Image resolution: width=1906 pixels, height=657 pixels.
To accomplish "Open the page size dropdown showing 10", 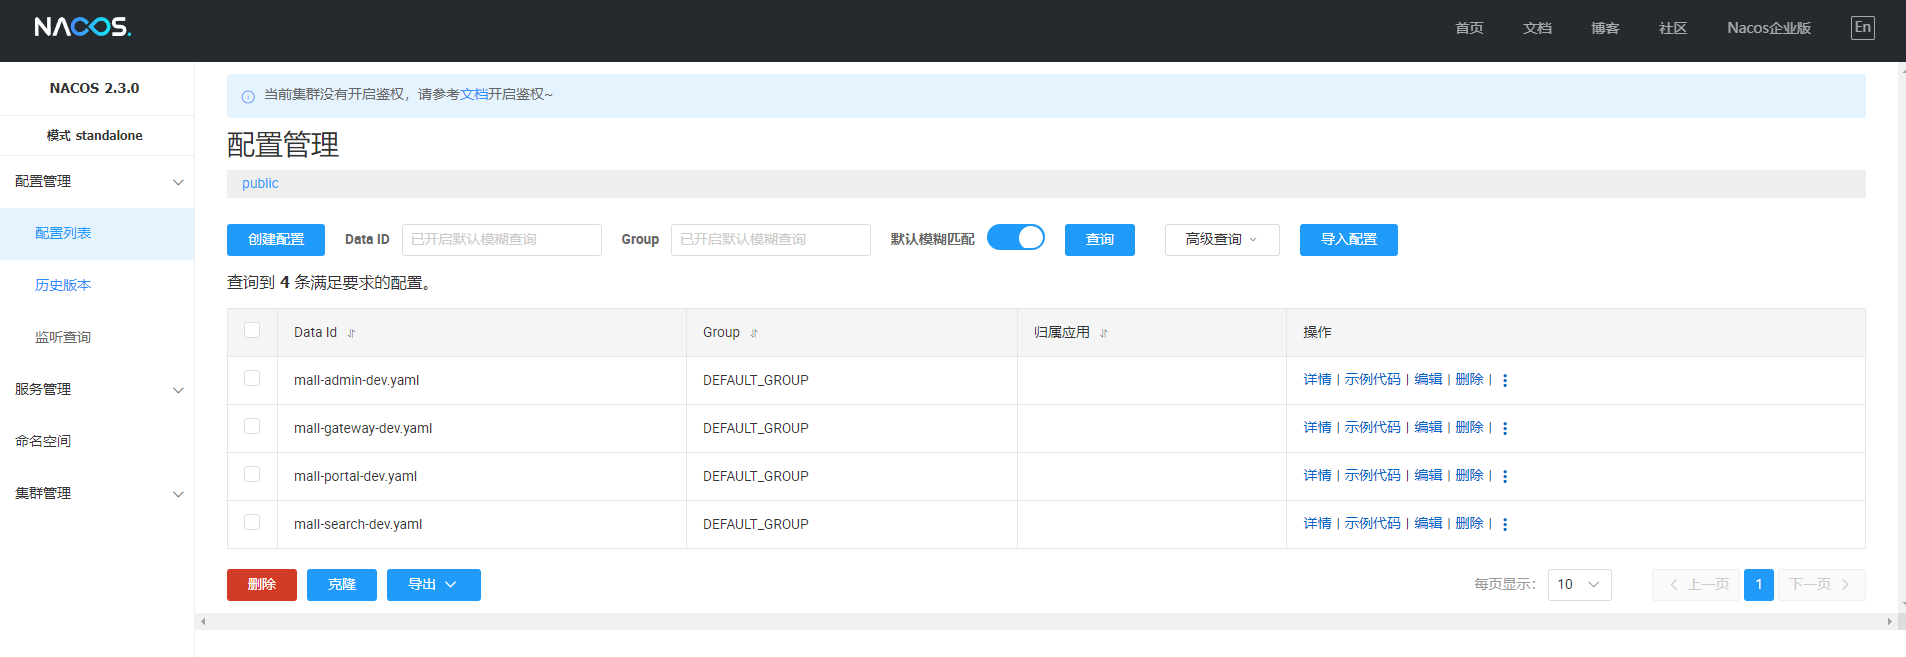I will [1580, 585].
